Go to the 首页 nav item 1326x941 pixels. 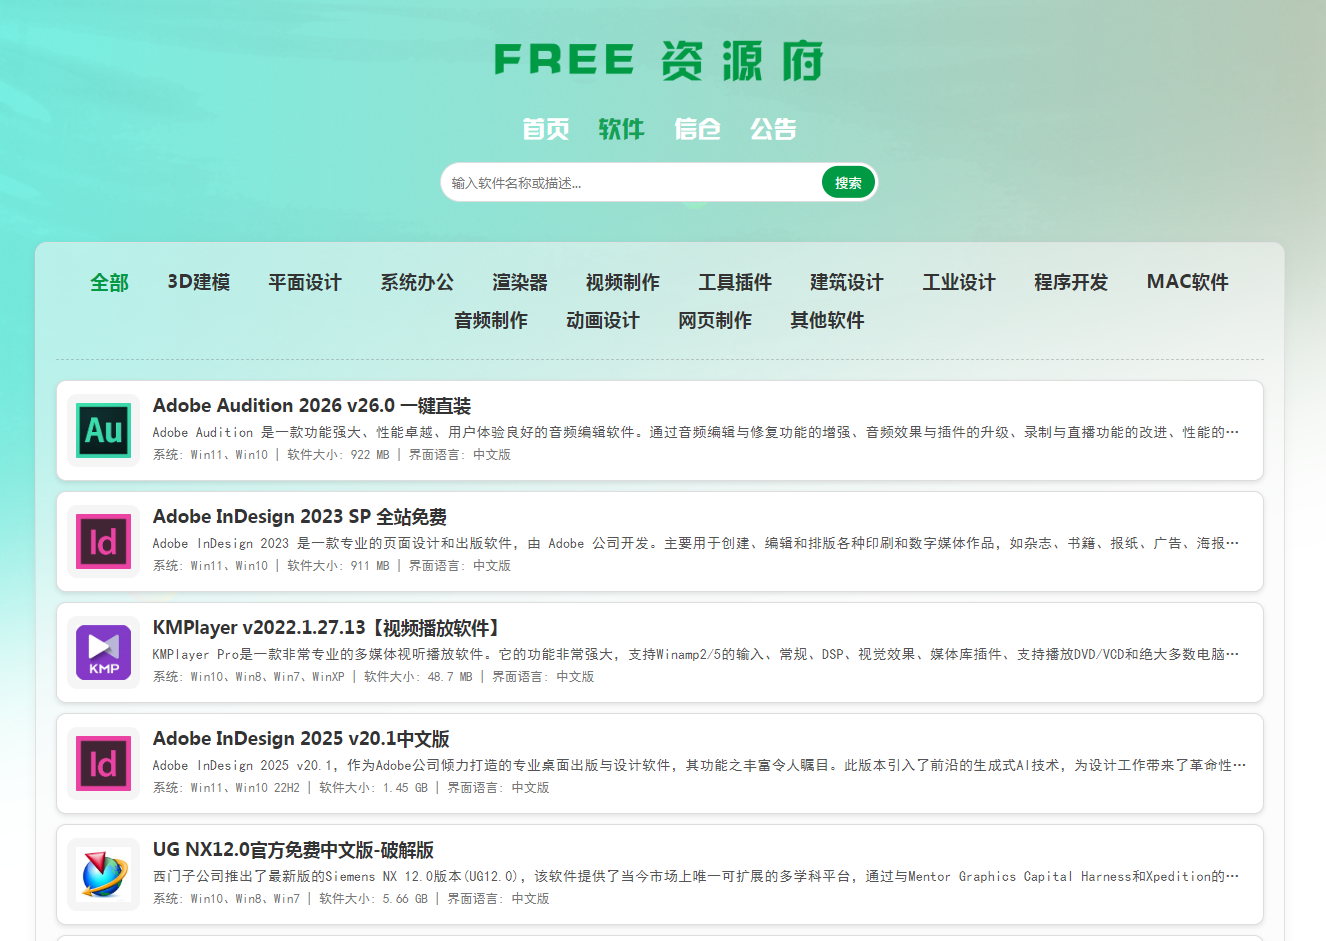546,129
